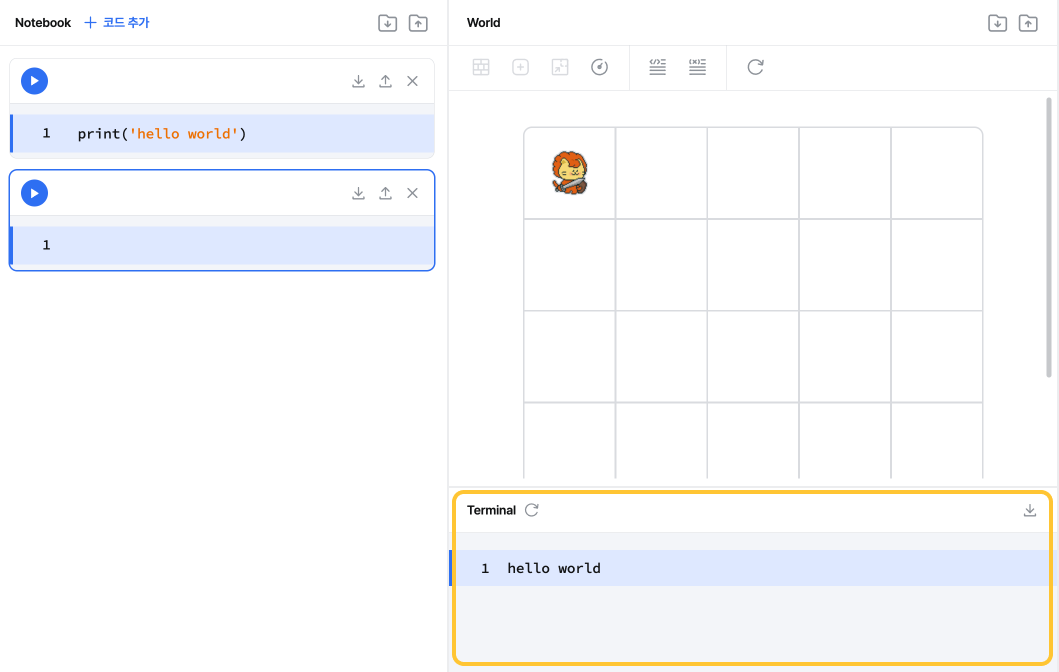Download the first code cell

359,81
